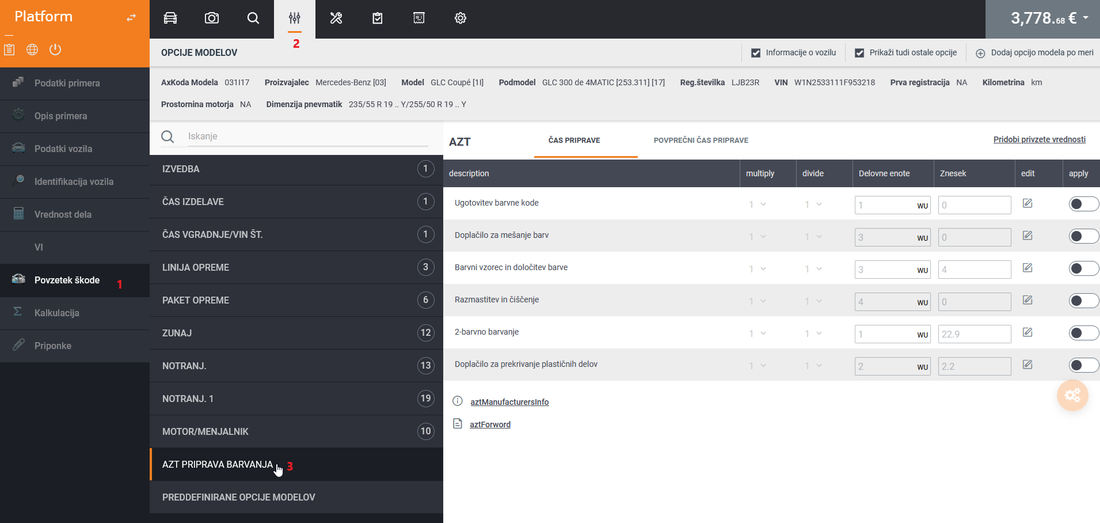Open the vehicle (car) icon in top toolbar
This screenshot has width=1100, height=523.
click(x=170, y=18)
